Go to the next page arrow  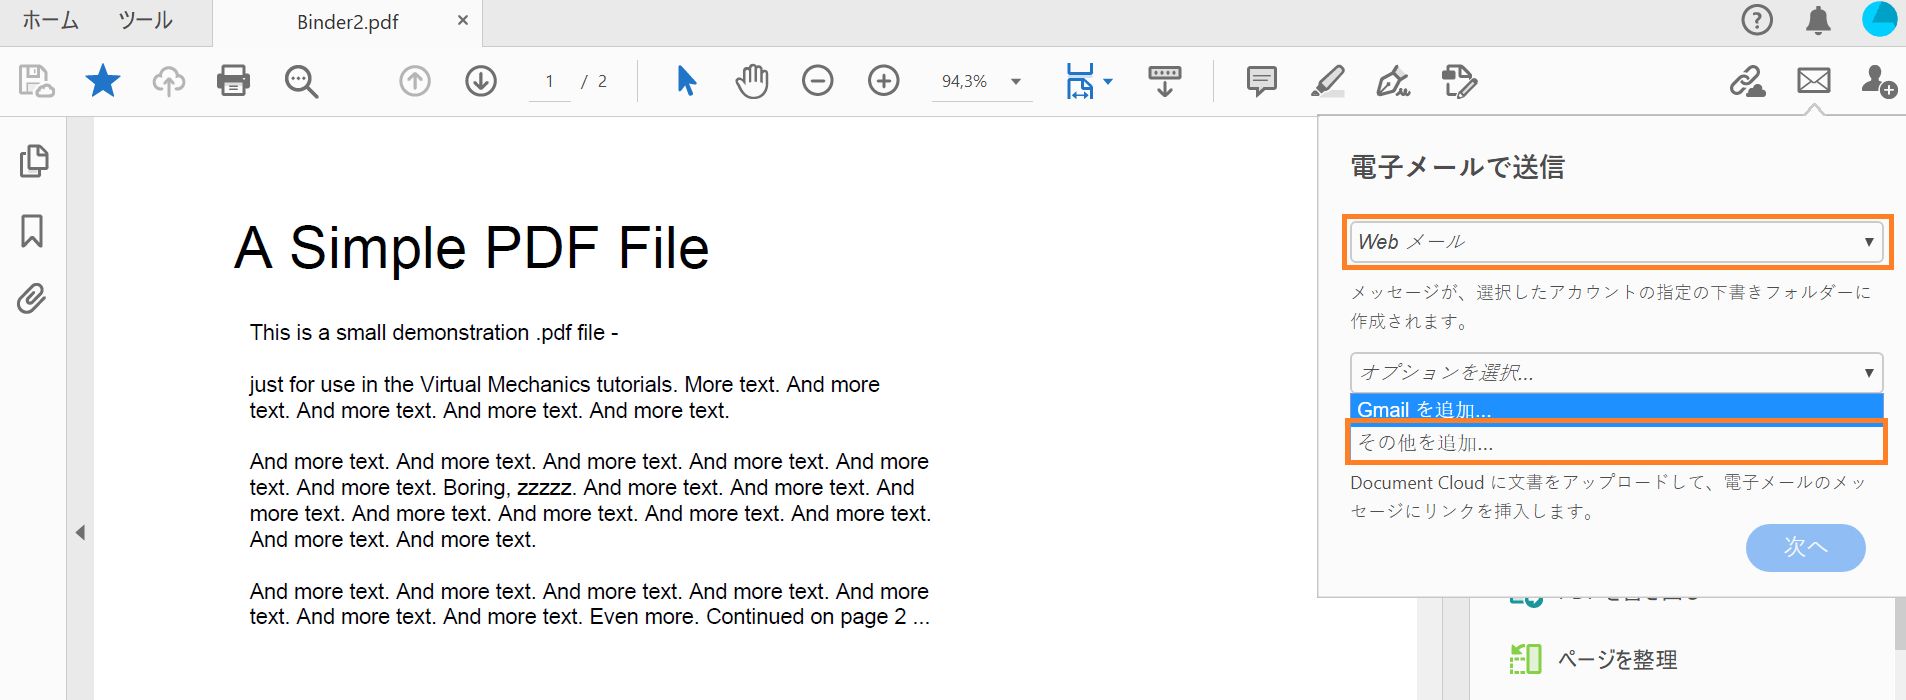pyautogui.click(x=481, y=81)
